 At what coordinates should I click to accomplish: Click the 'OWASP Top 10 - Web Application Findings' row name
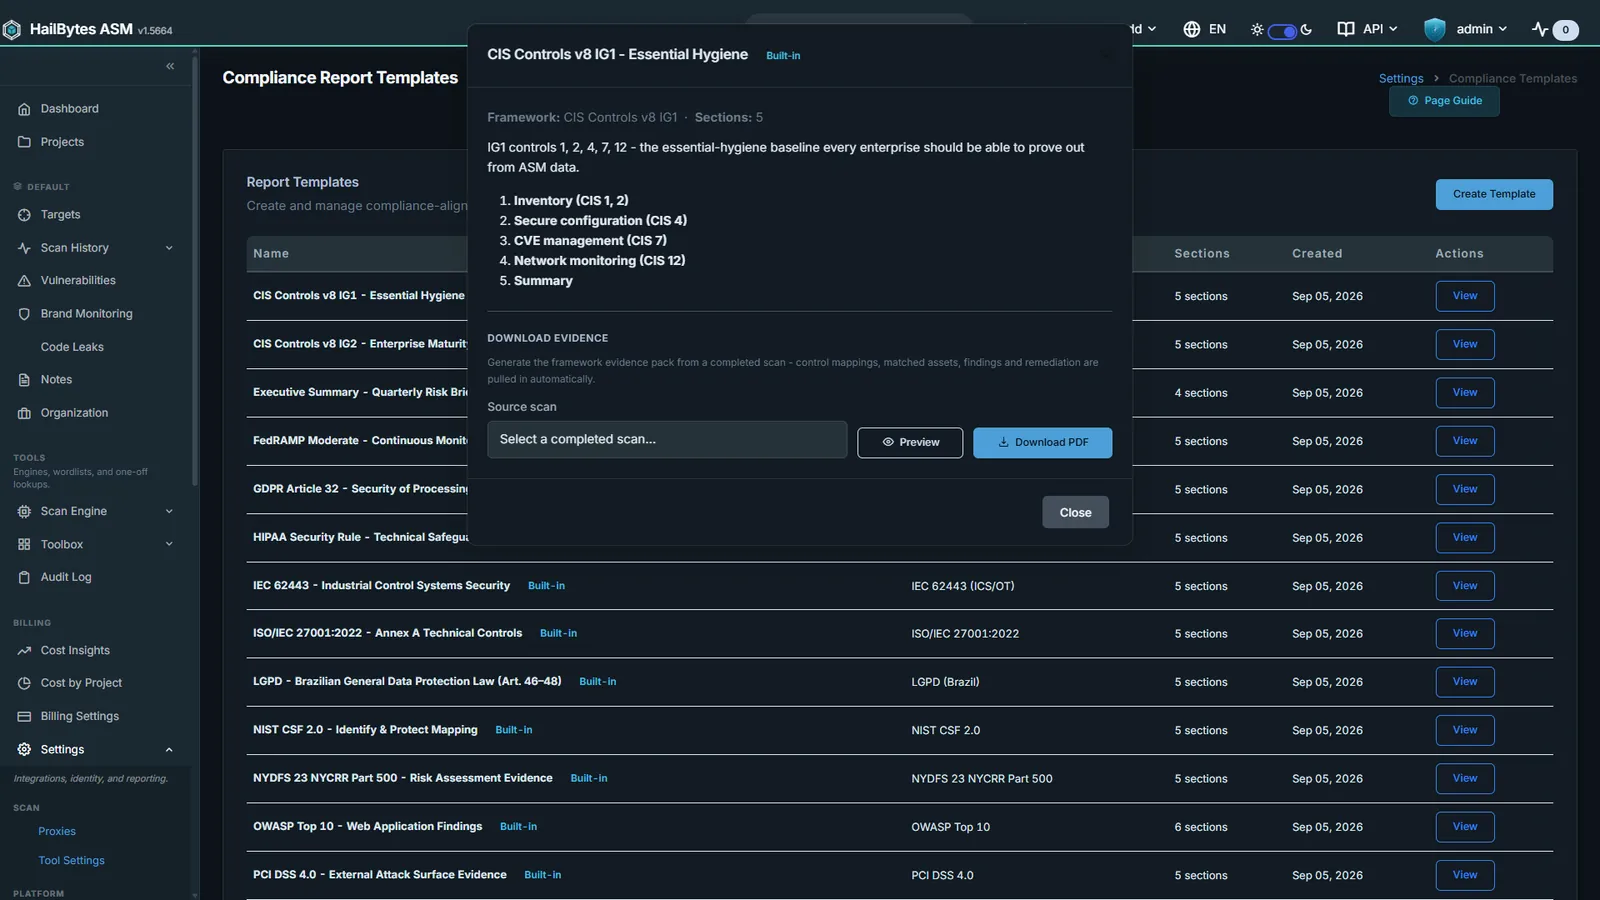point(367,827)
